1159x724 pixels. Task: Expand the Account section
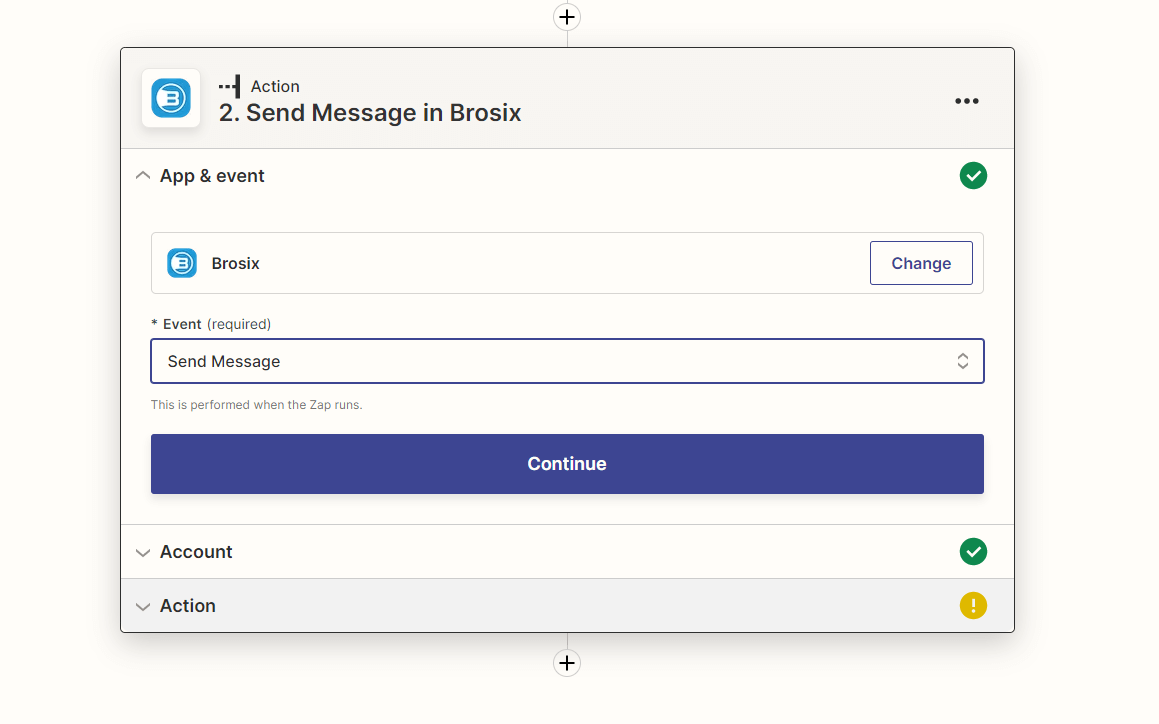pos(143,552)
